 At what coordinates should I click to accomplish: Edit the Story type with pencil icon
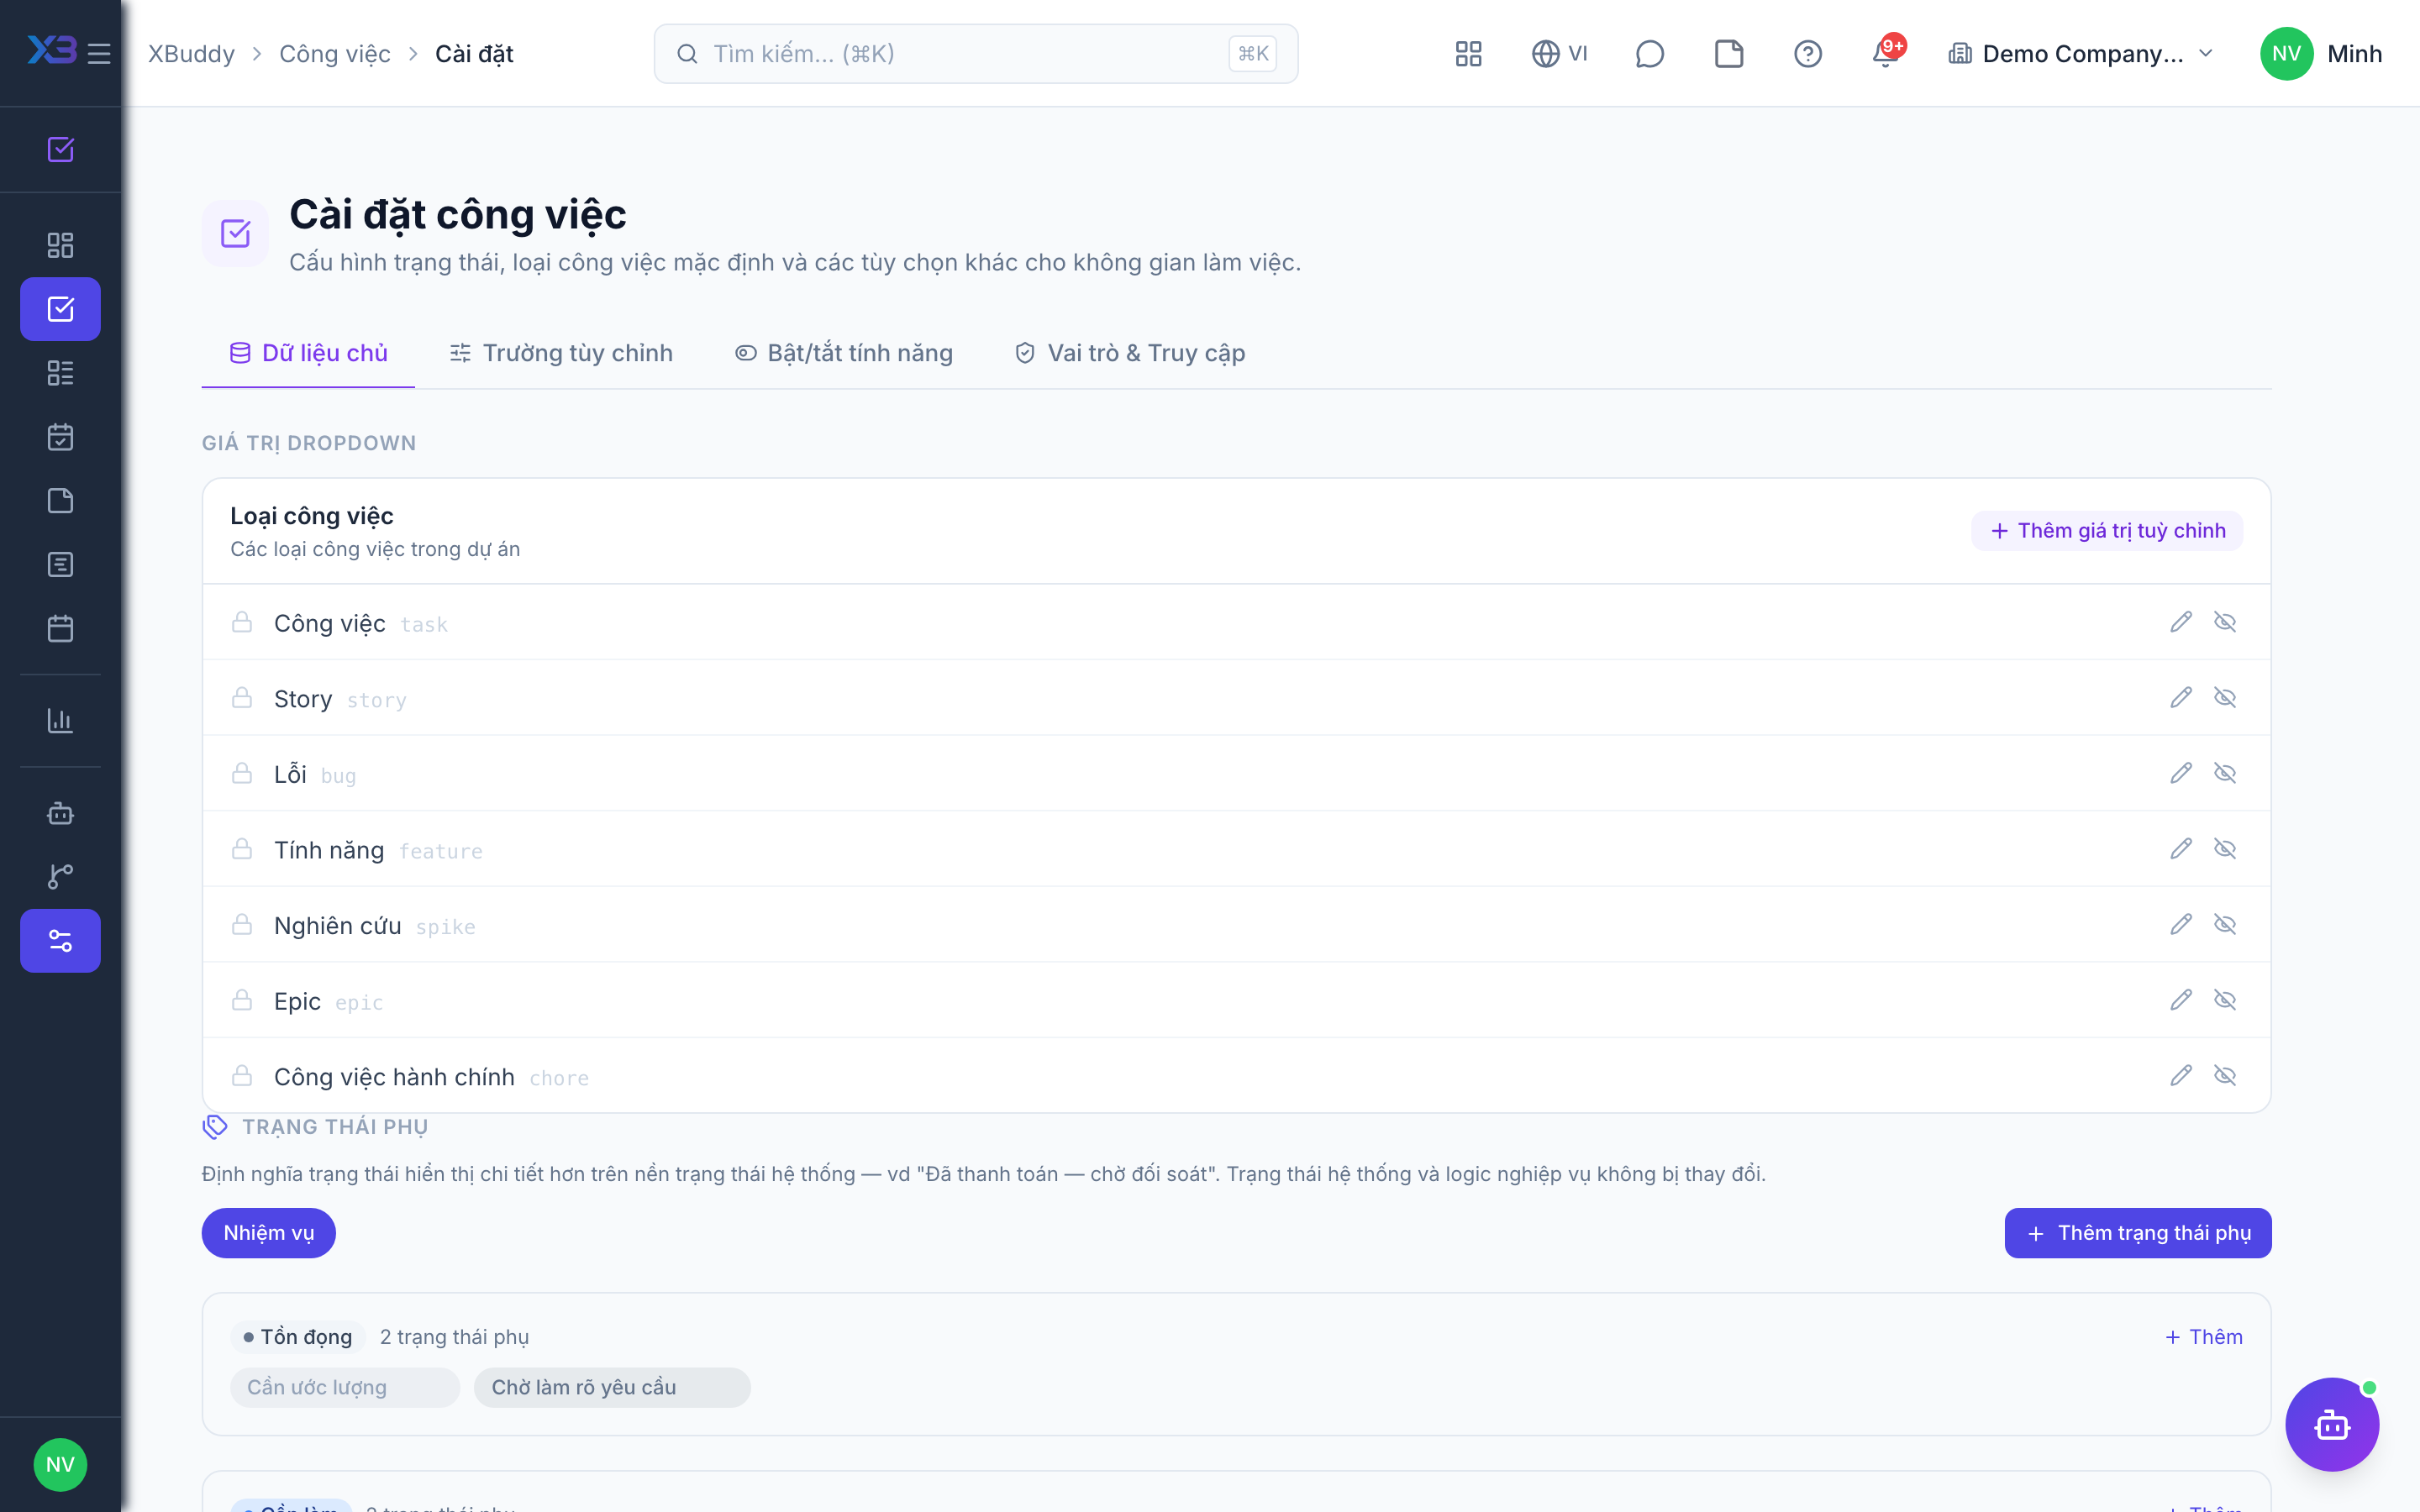tap(2181, 698)
